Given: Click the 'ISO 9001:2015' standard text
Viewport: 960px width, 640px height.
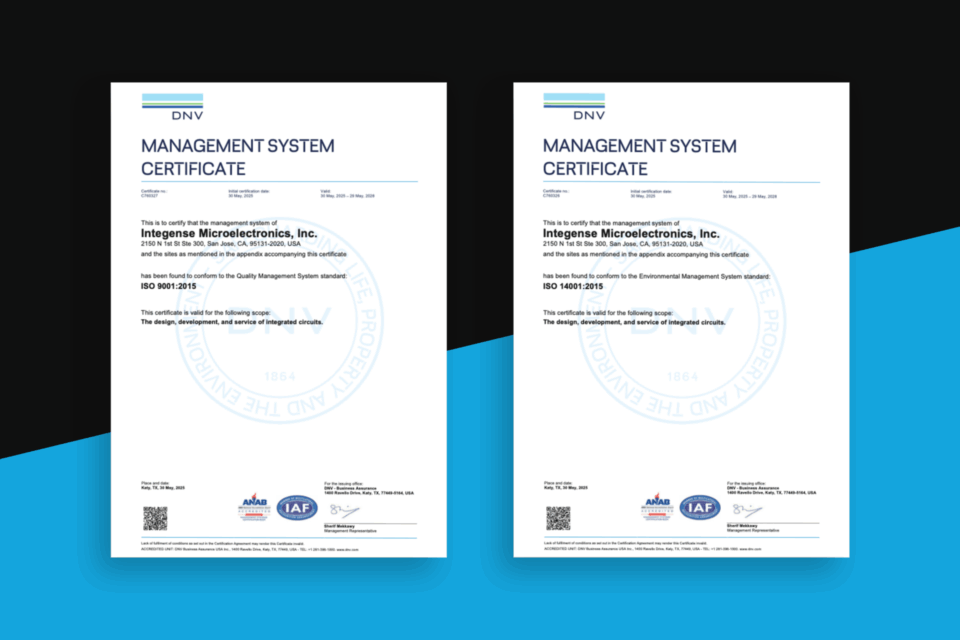Looking at the screenshot, I should pyautogui.click(x=168, y=286).
